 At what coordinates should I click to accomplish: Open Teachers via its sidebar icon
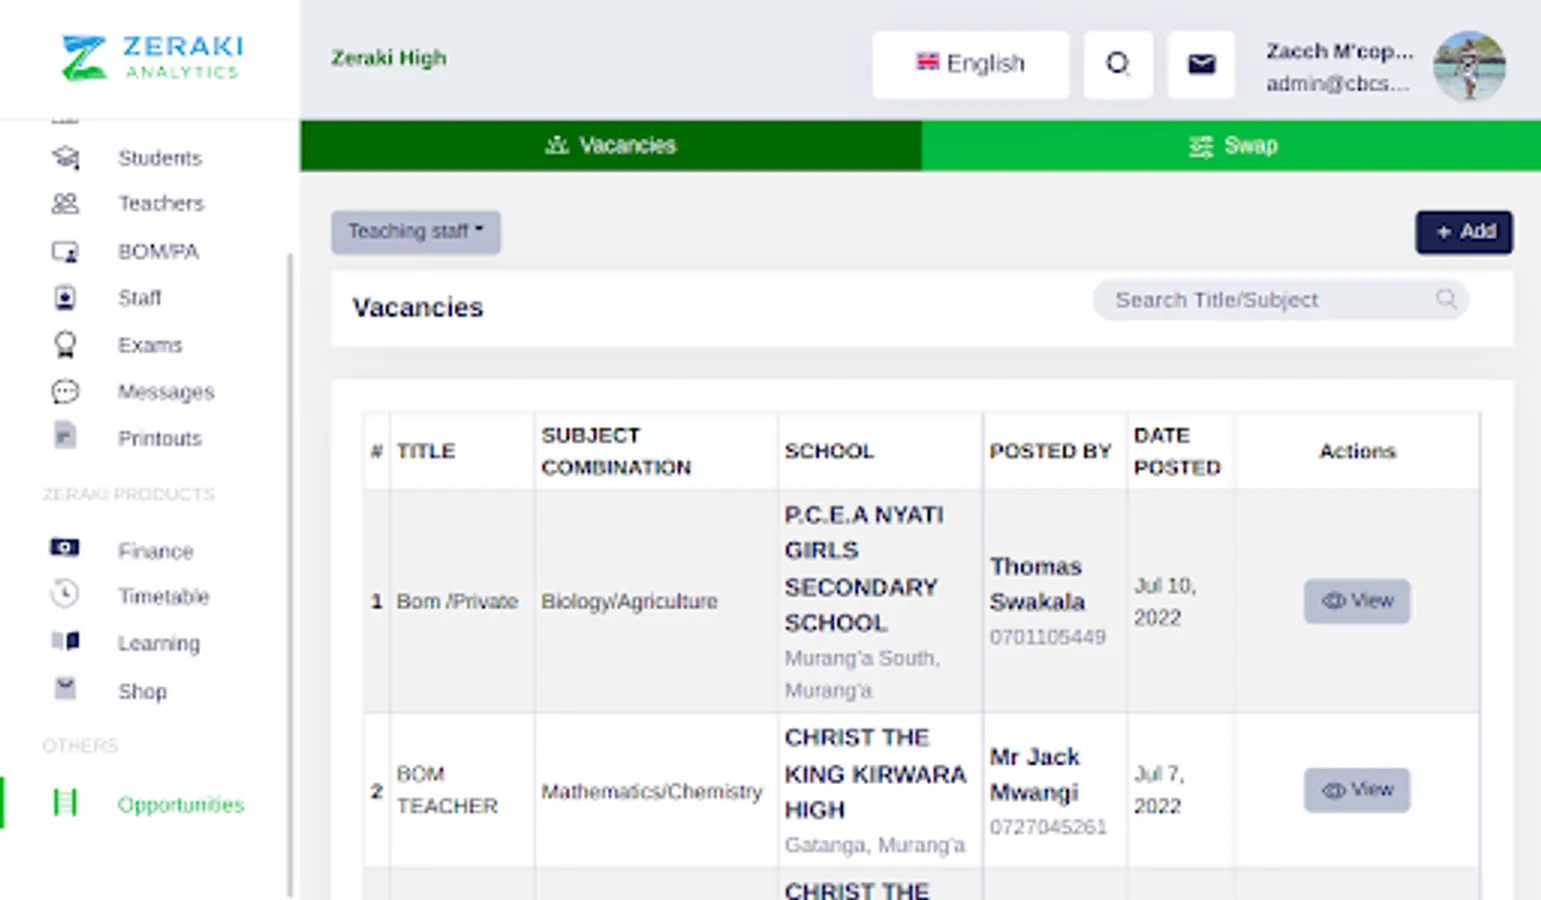pyautogui.click(x=65, y=203)
